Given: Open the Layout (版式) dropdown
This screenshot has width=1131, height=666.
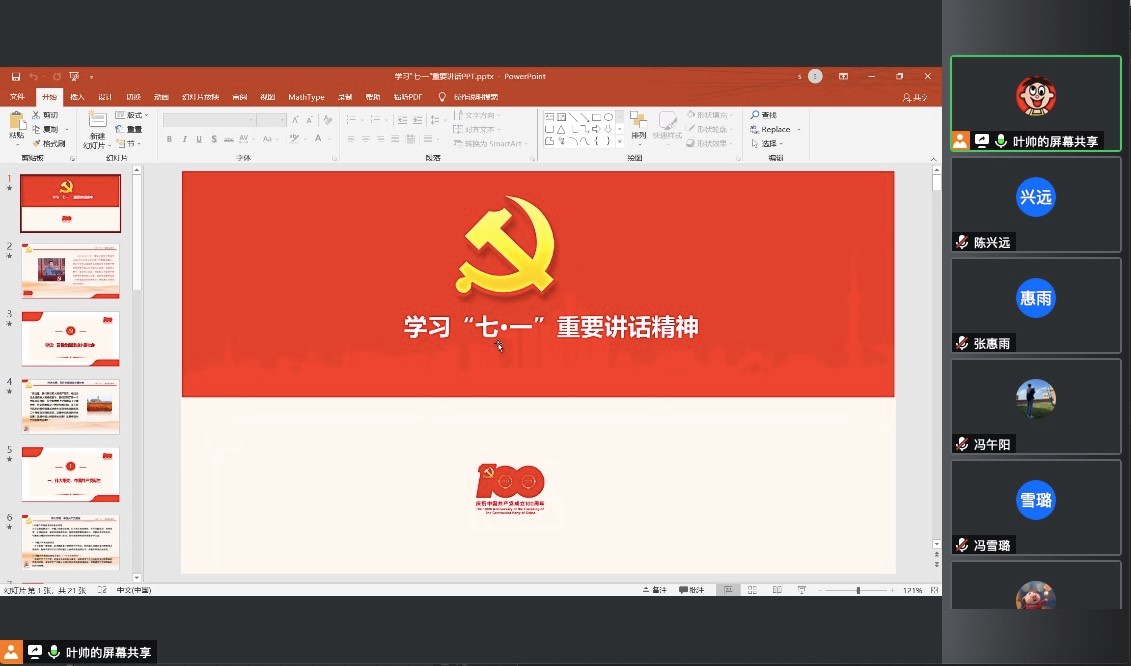Looking at the screenshot, I should pos(132,115).
